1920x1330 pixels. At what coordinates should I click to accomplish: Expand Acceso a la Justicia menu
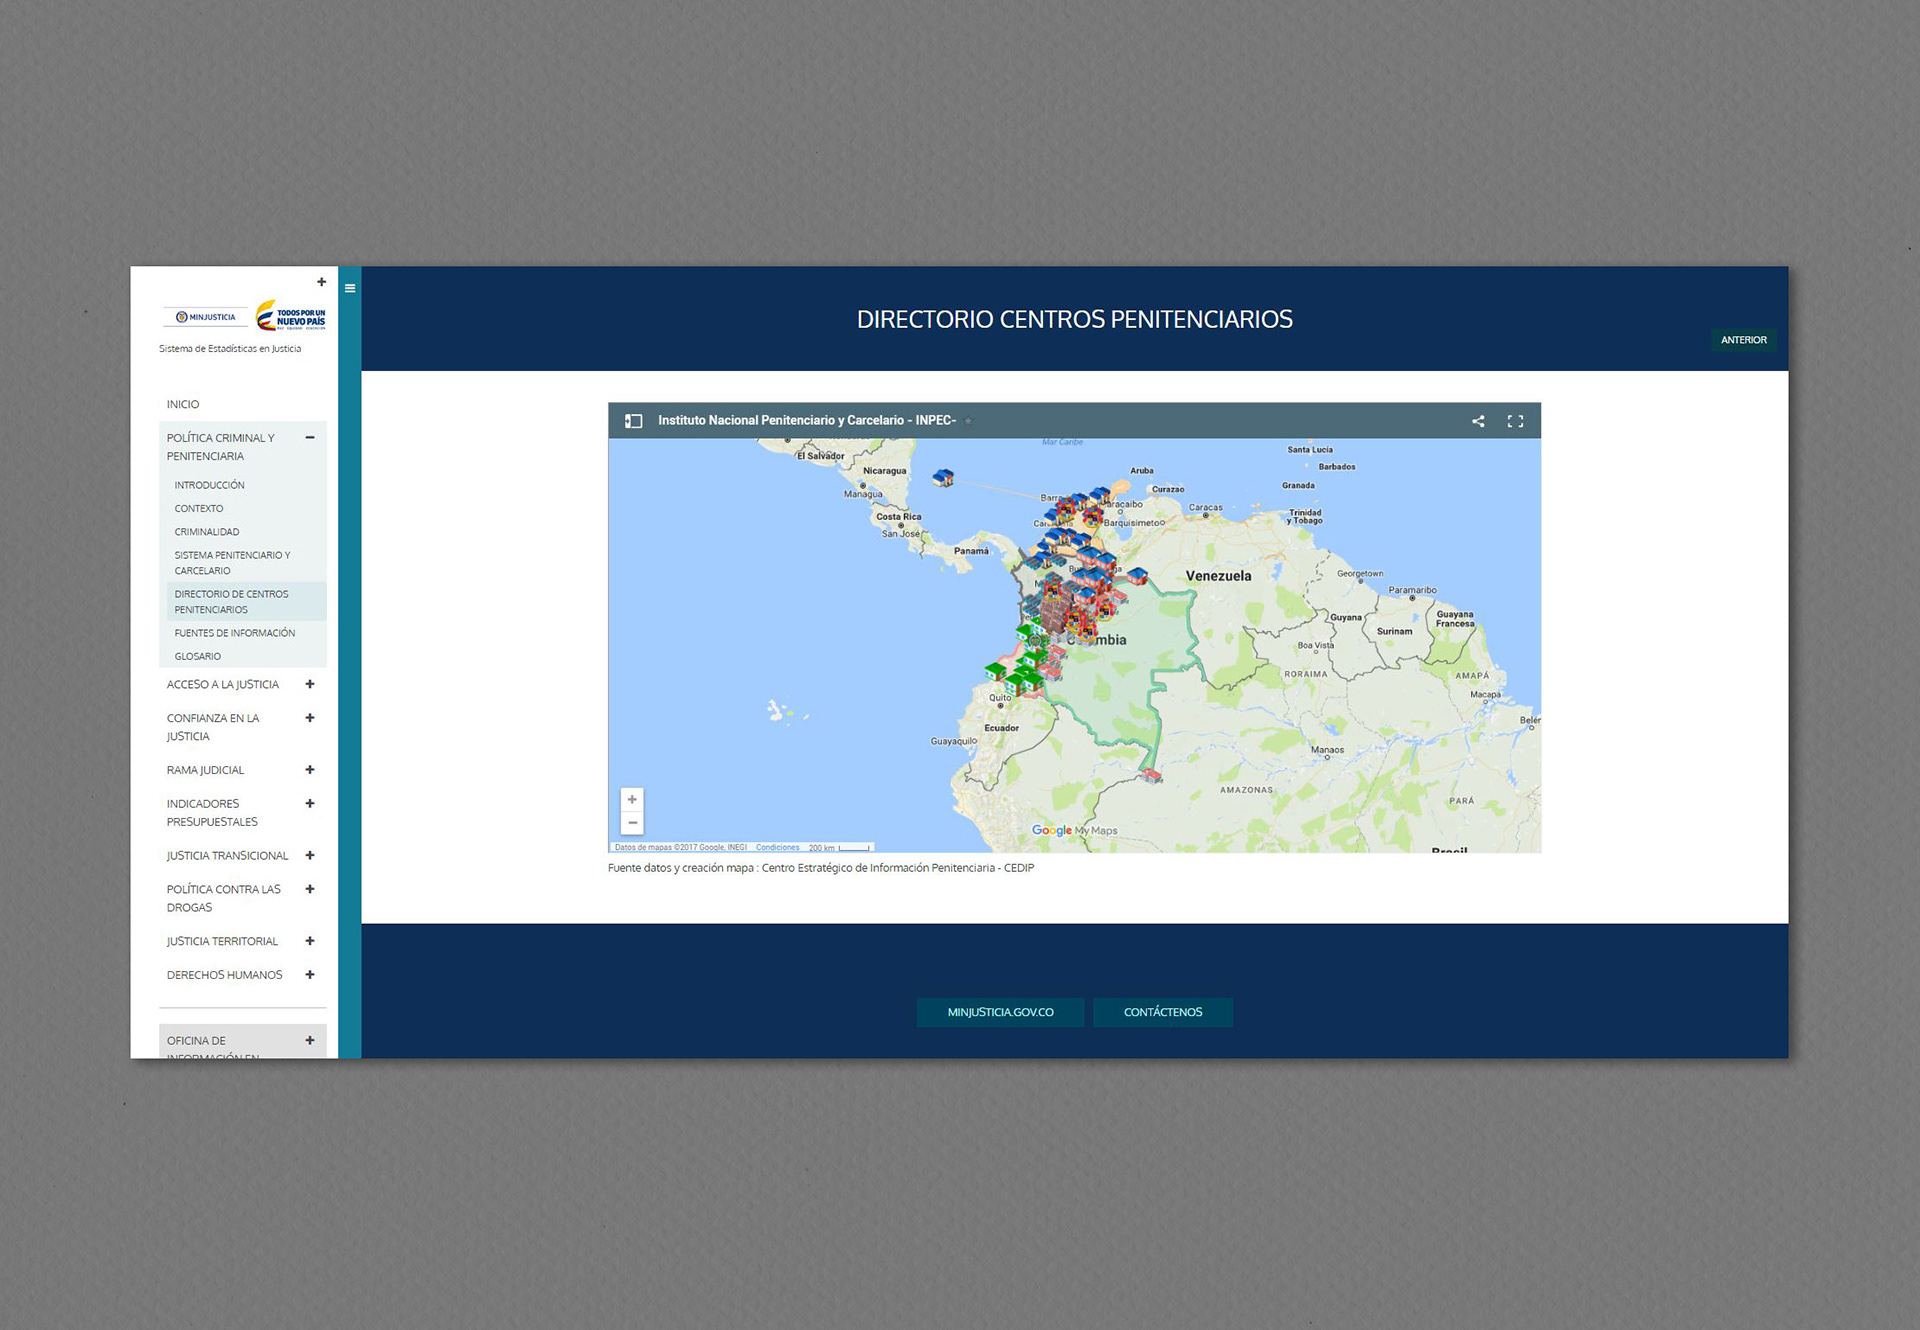[x=310, y=685]
